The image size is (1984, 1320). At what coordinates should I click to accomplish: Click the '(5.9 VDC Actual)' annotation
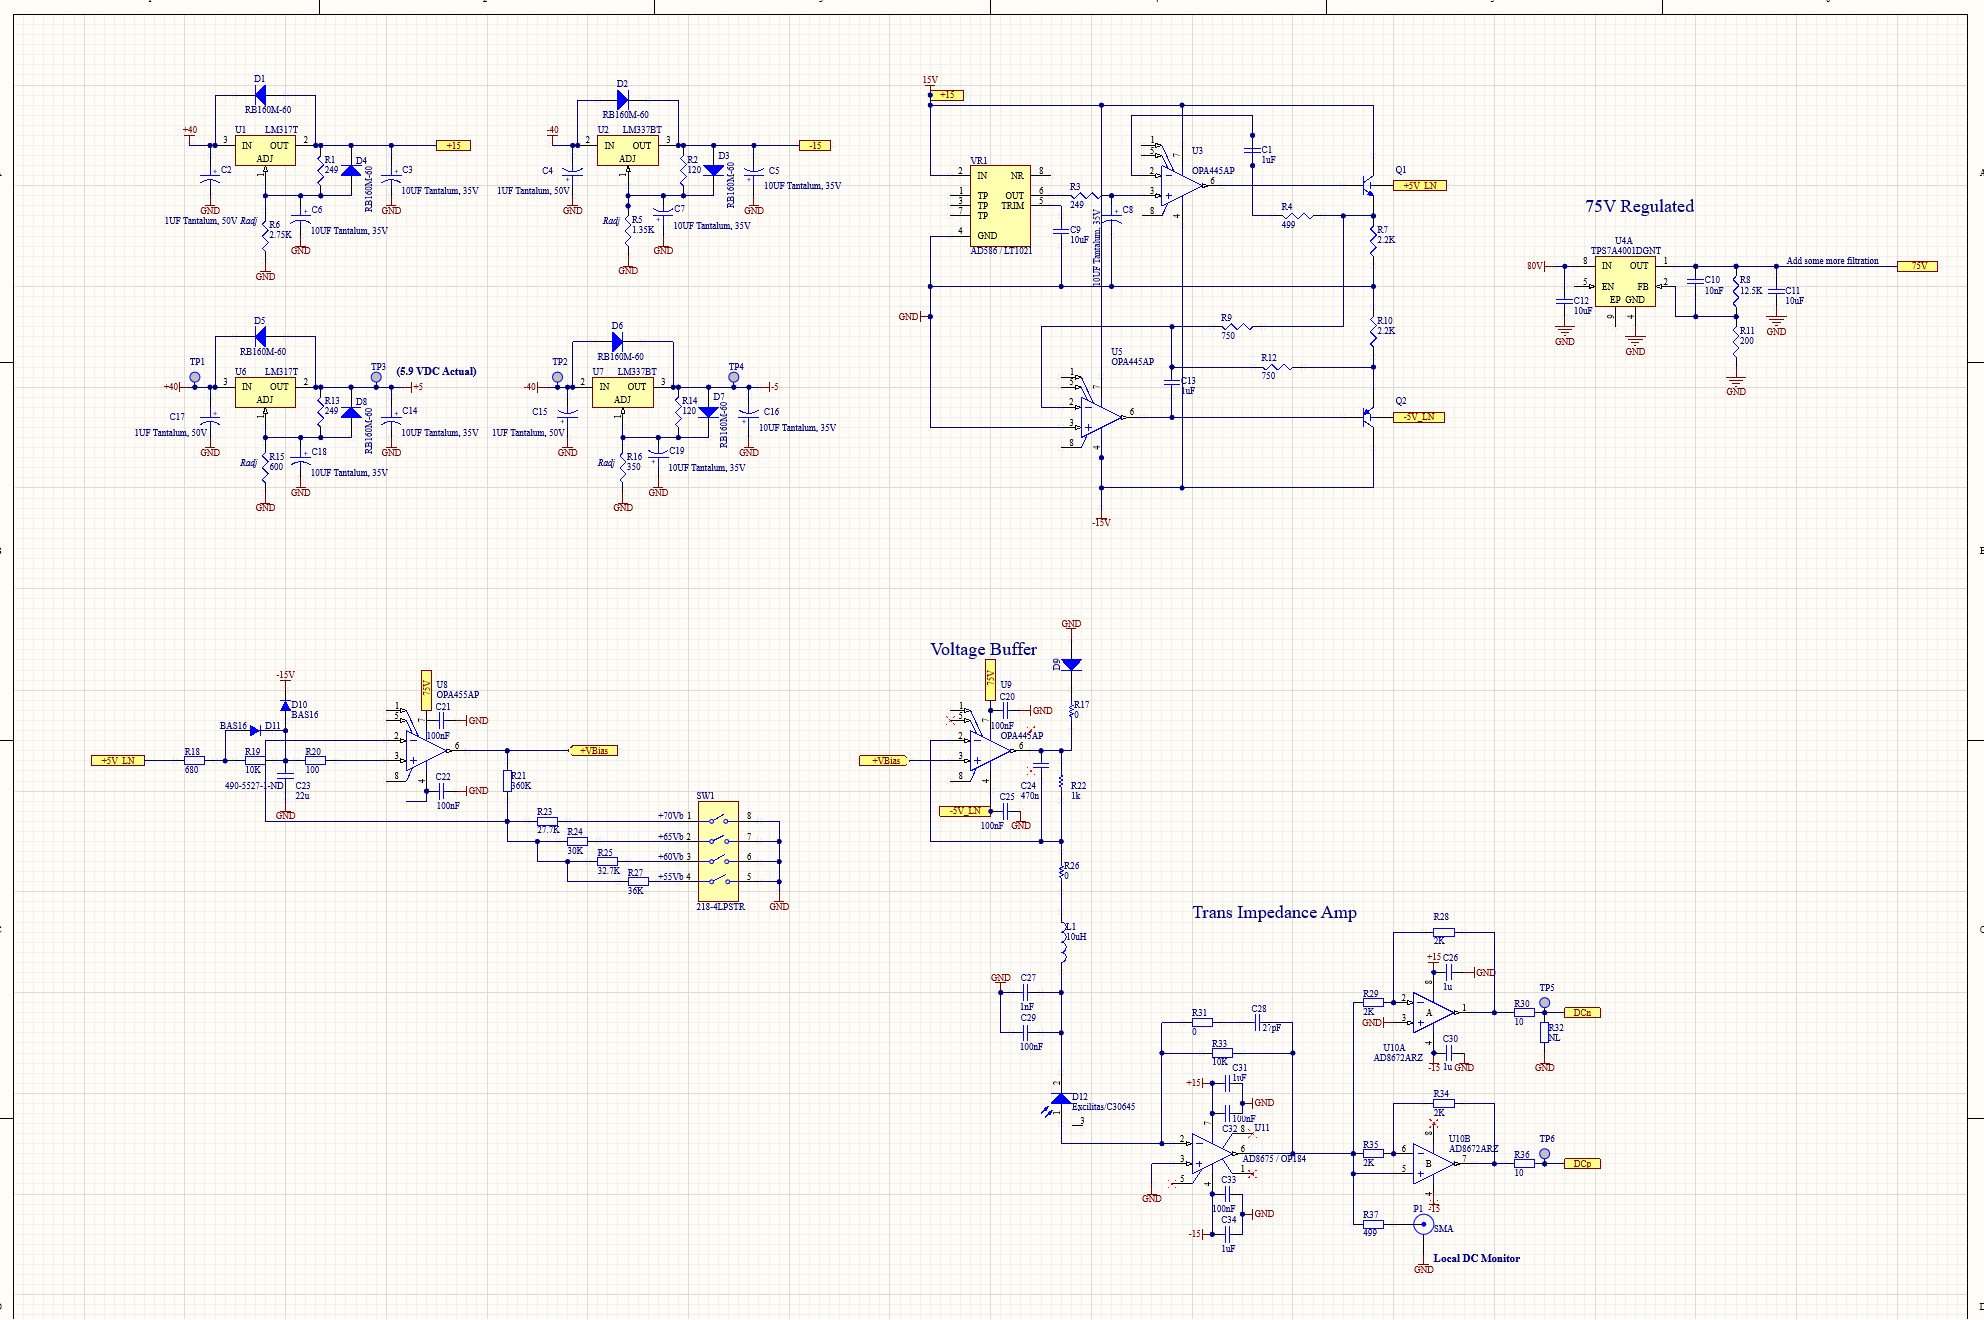pyautogui.click(x=436, y=371)
